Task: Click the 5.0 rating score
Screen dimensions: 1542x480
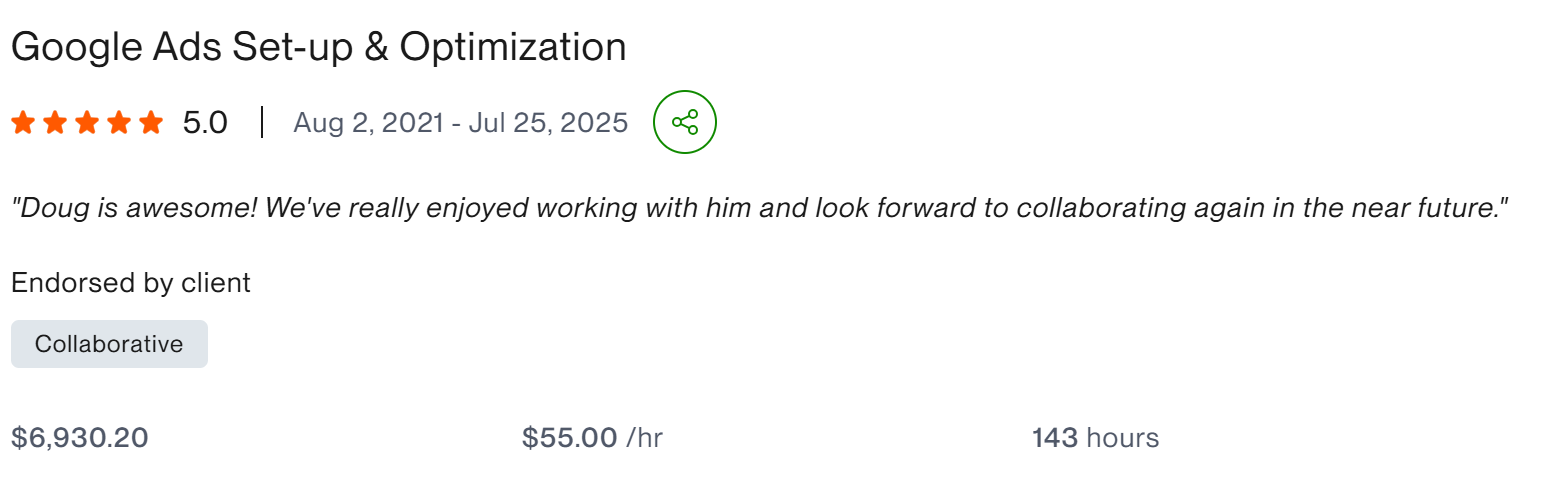Action: 205,123
